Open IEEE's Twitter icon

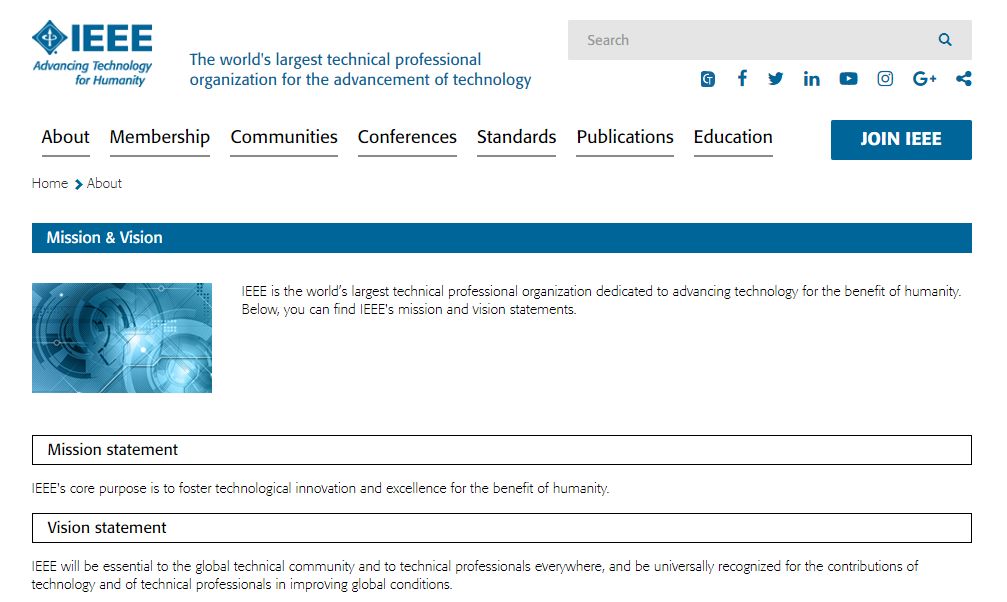776,78
